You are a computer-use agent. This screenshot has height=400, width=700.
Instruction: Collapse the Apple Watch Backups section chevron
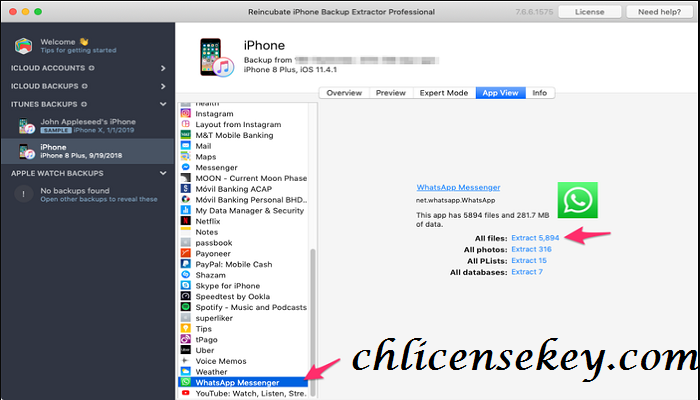point(163,173)
